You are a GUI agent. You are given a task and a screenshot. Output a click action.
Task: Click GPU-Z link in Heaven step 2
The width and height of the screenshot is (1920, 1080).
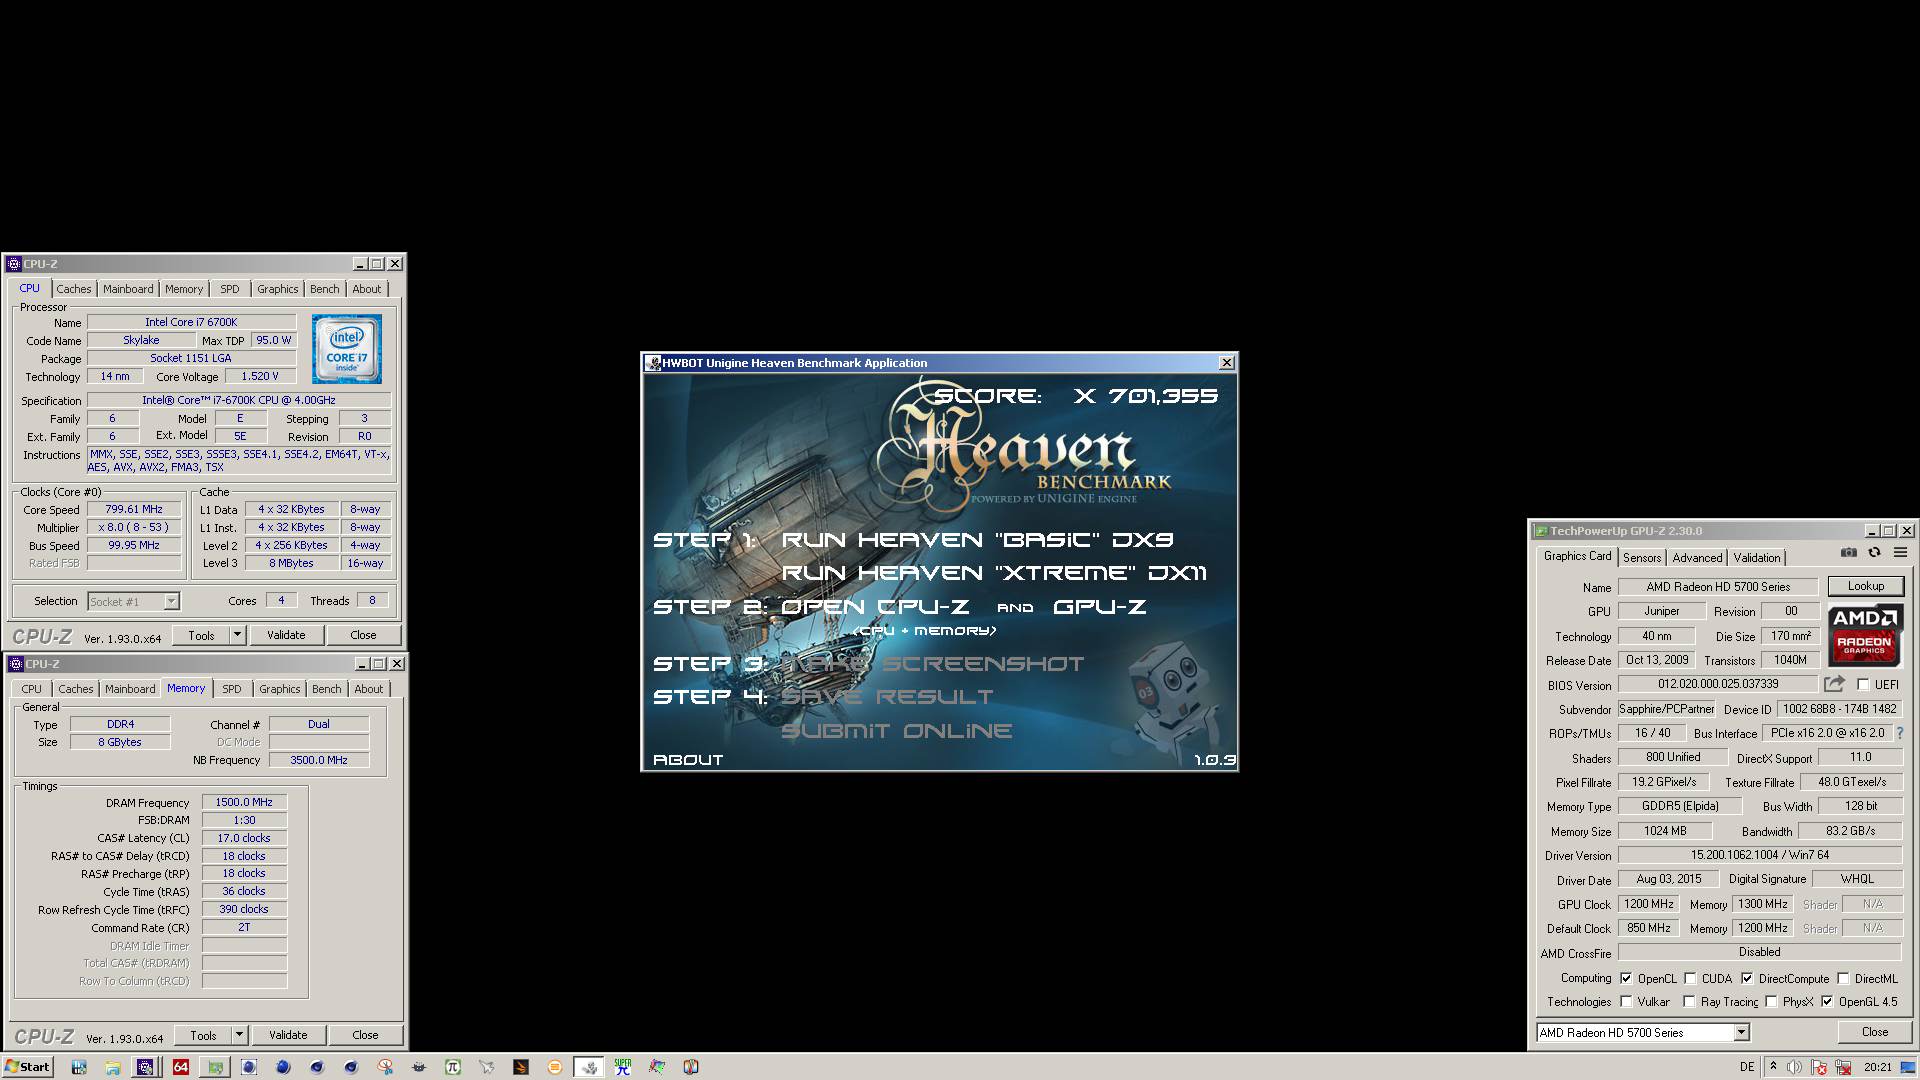(1099, 607)
